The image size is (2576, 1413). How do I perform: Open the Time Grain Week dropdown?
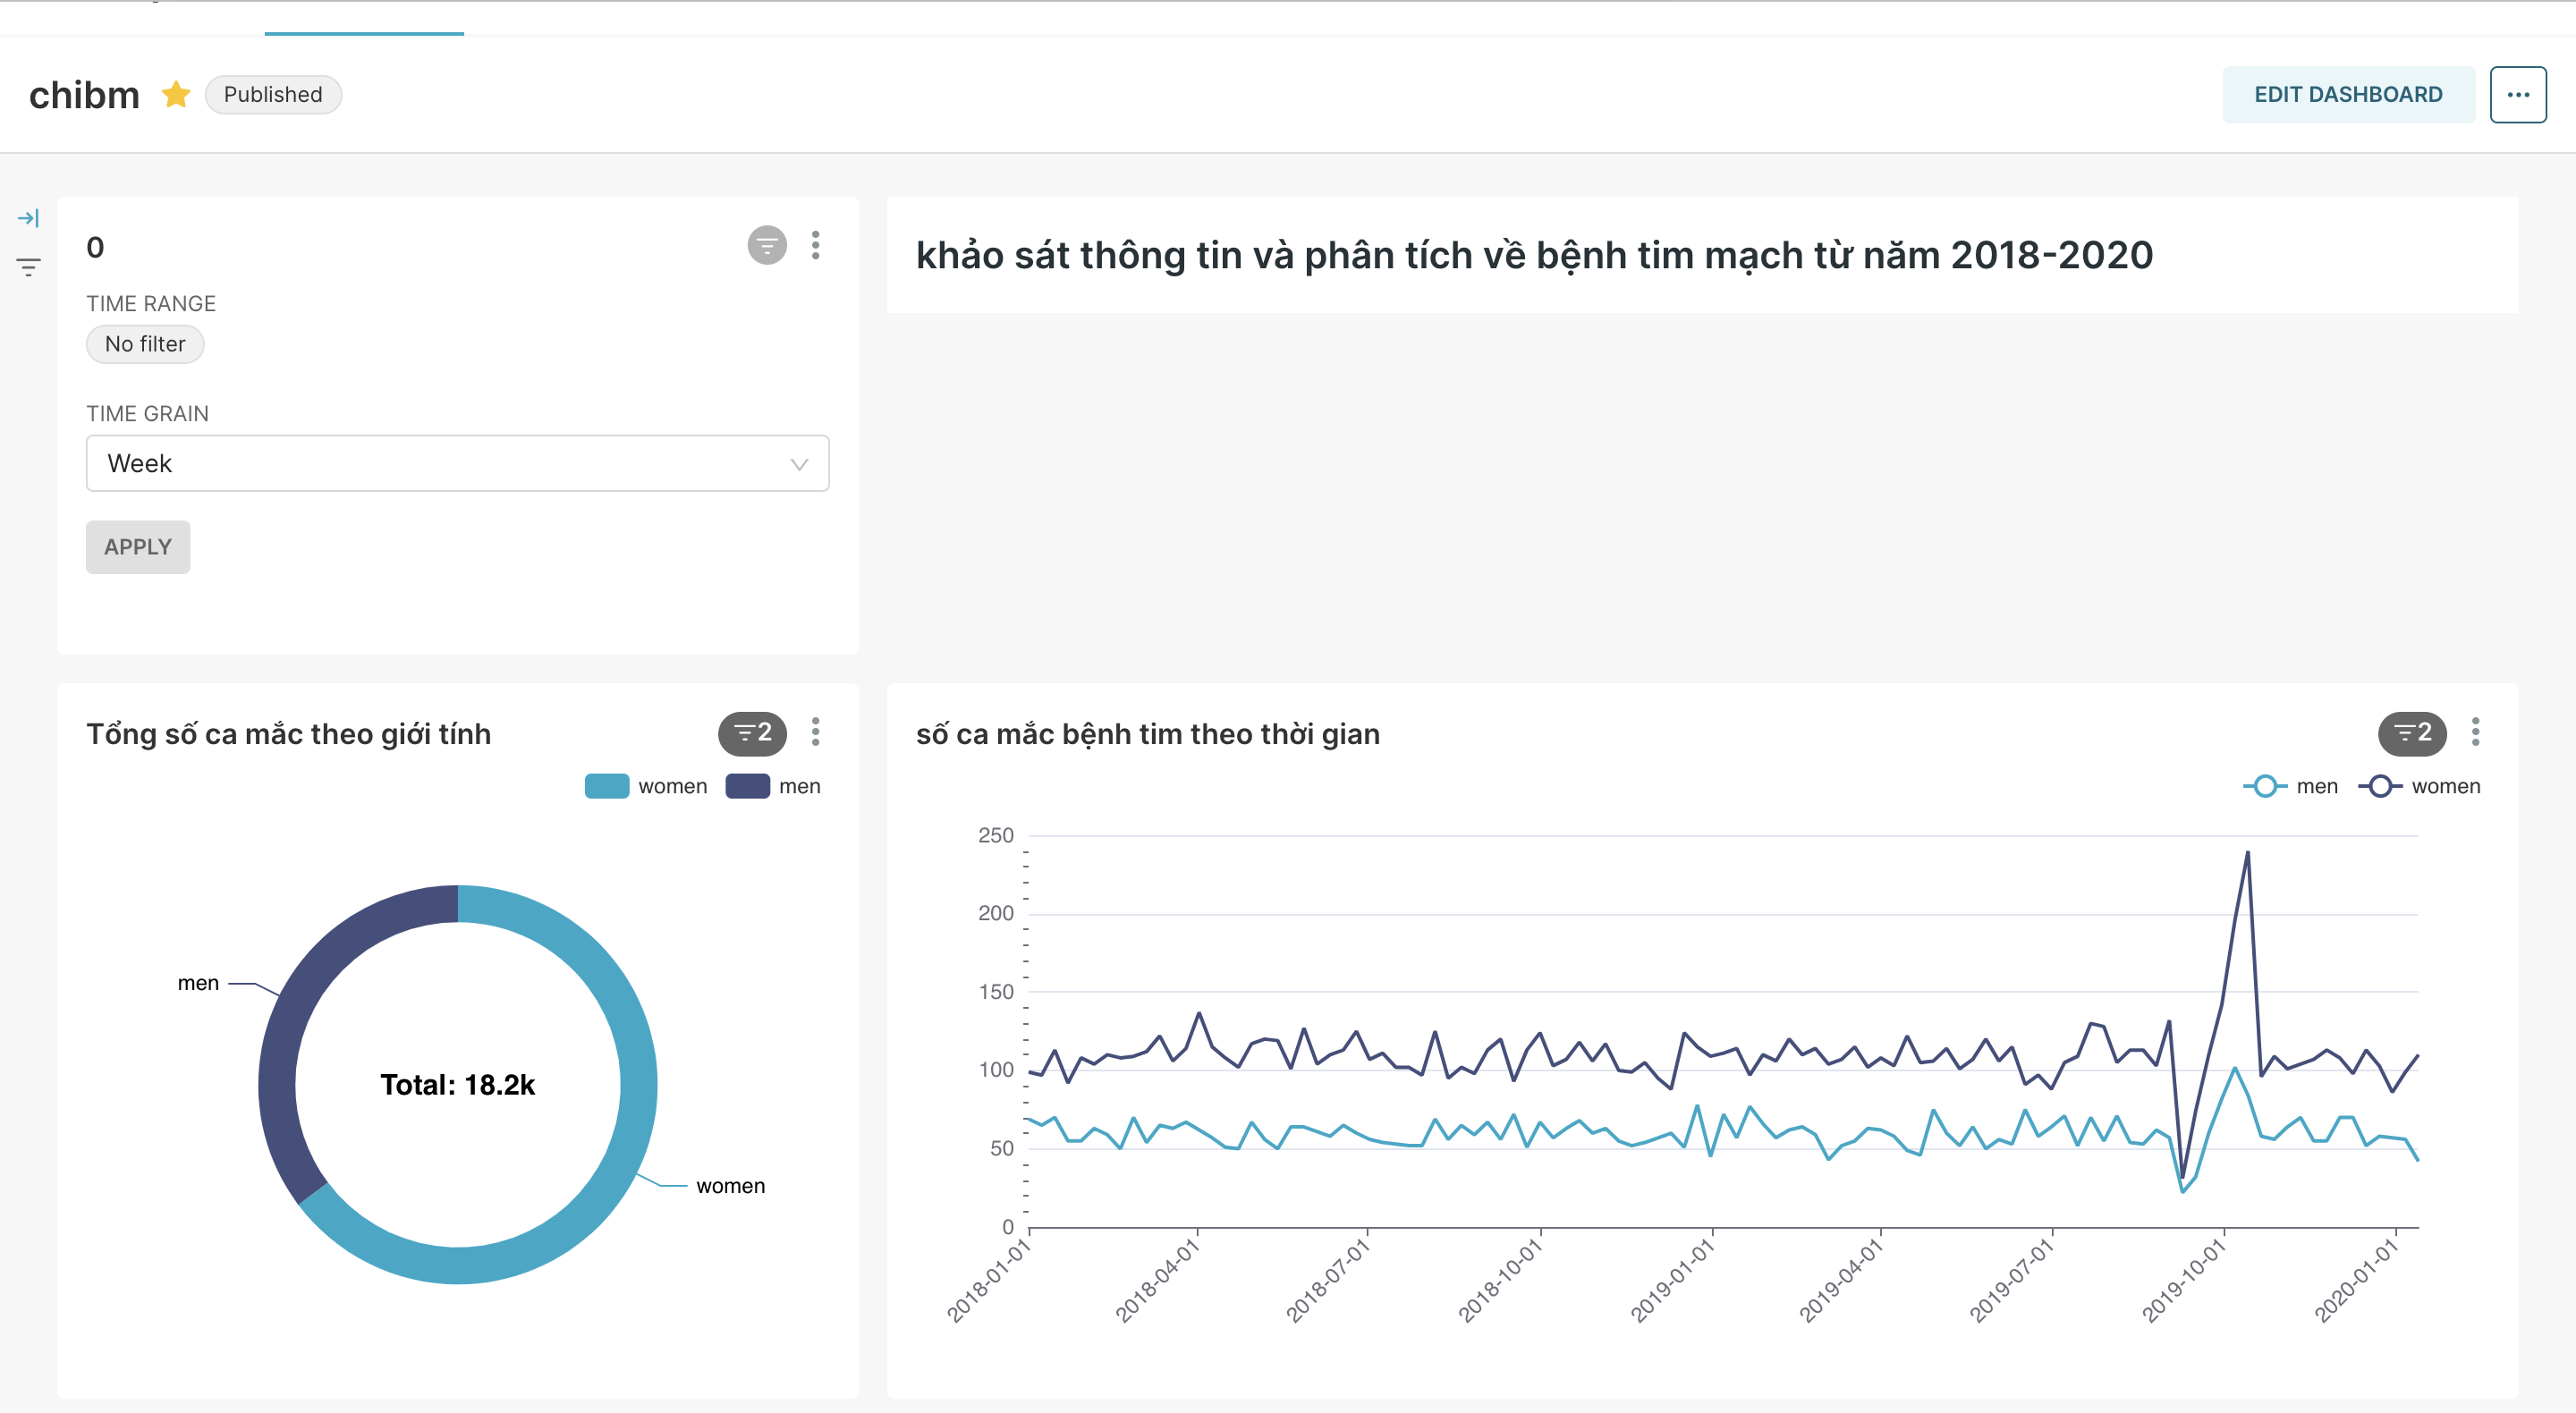click(457, 463)
